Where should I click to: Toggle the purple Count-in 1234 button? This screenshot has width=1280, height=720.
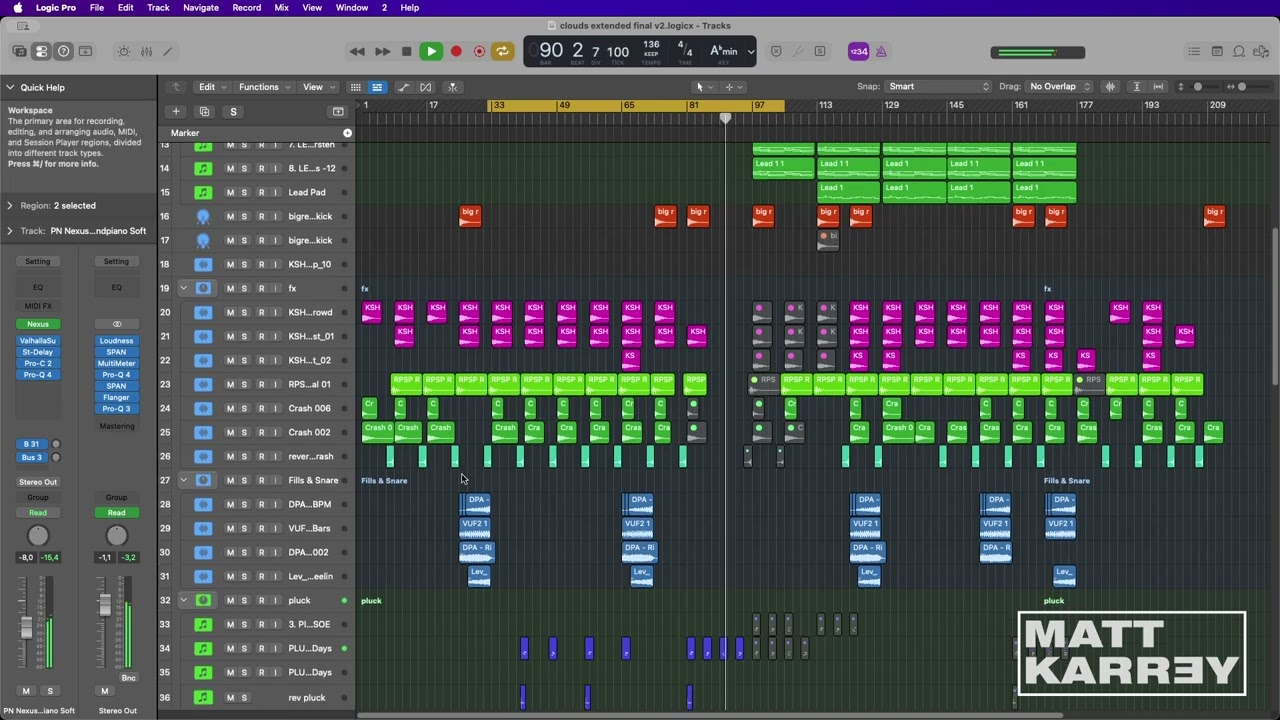[858, 51]
